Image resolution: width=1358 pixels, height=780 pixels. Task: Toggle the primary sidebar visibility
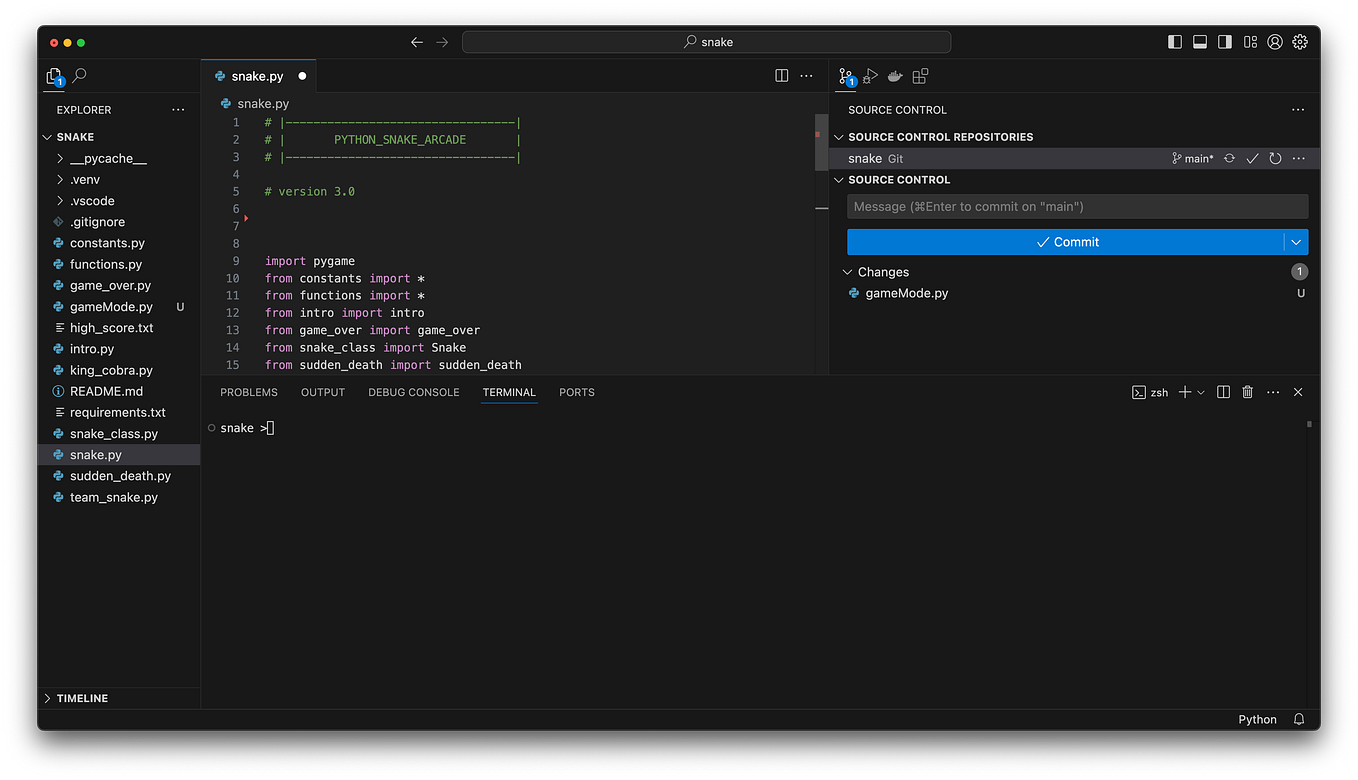pyautogui.click(x=1173, y=41)
